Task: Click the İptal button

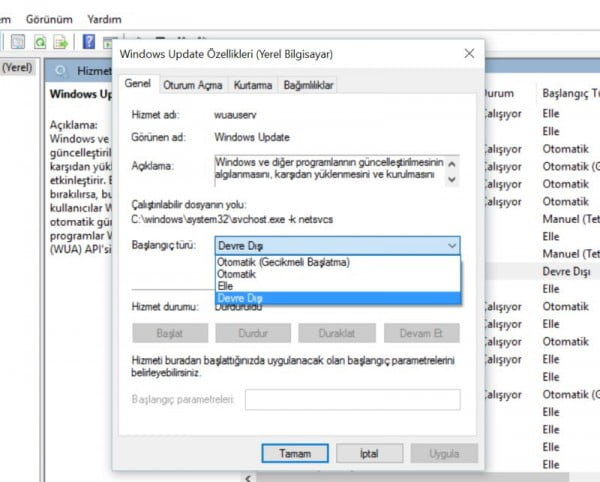Action: pos(369,453)
